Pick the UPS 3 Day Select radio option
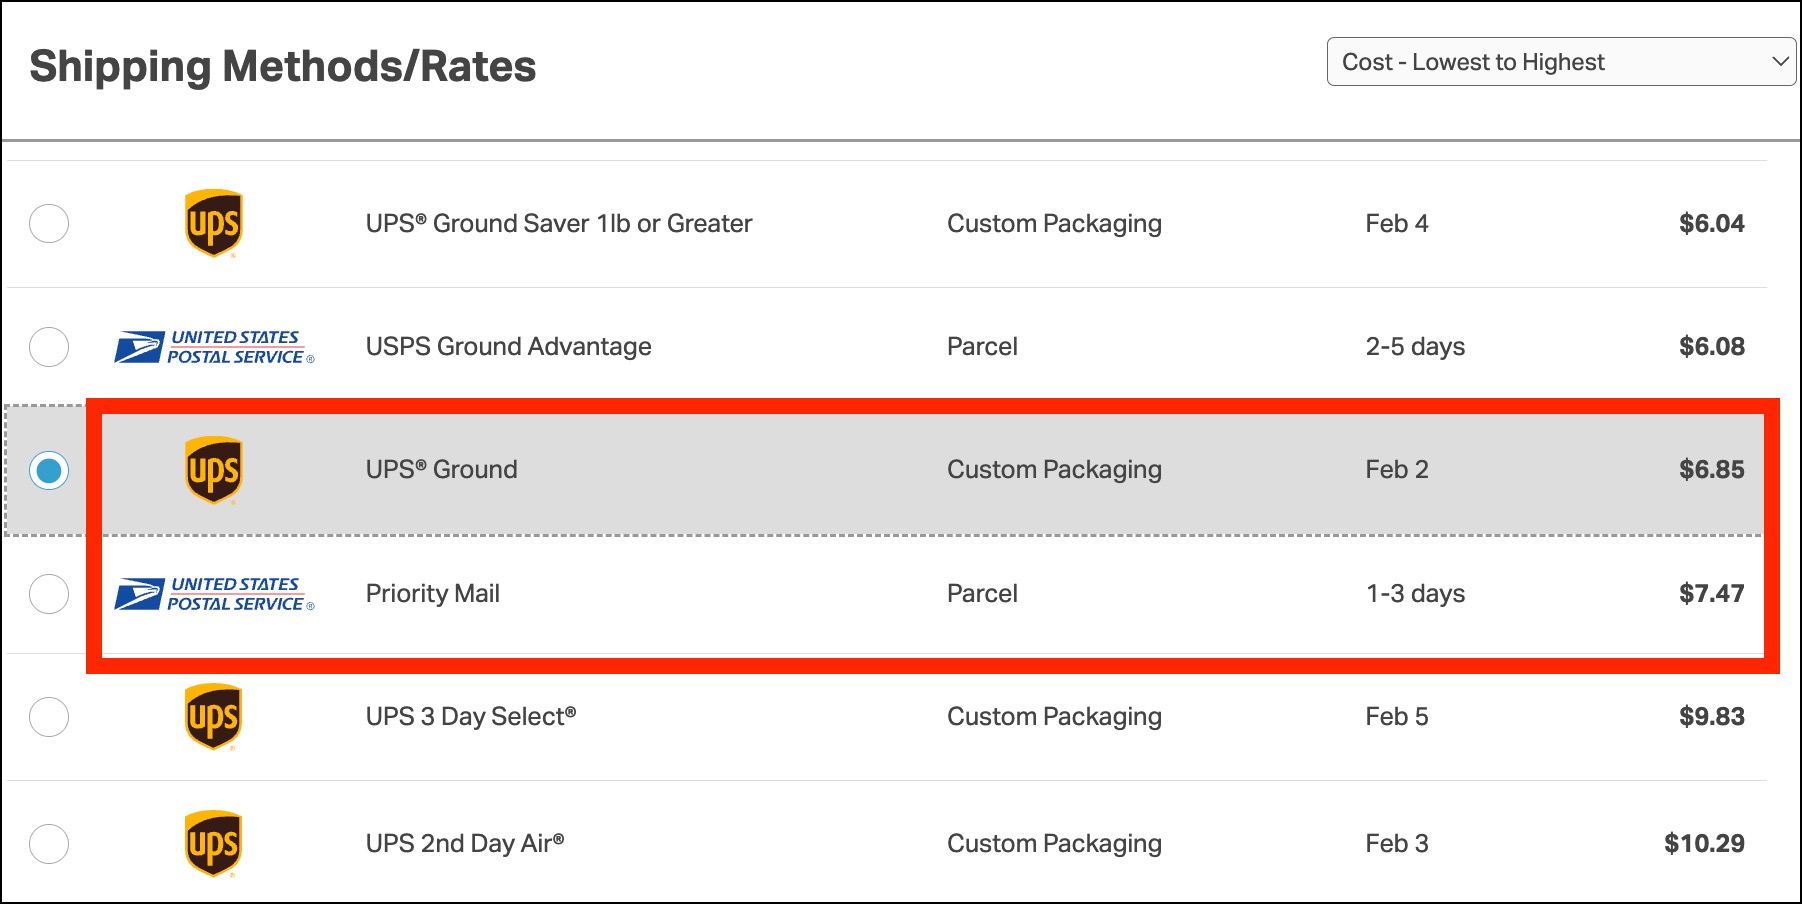Screen dimensions: 1802x904 49,717
